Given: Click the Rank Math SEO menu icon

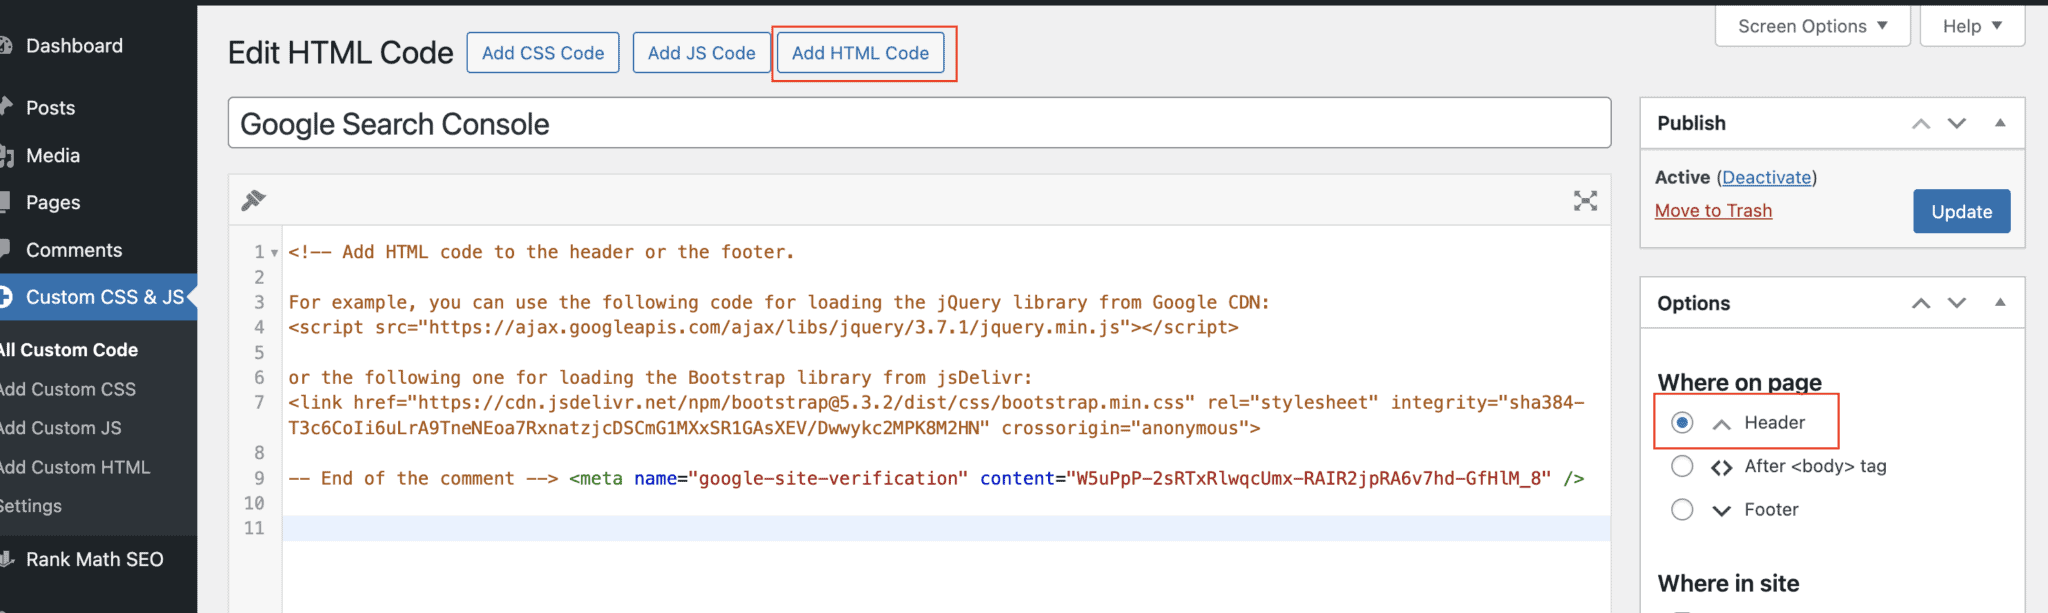Looking at the screenshot, I should click(x=6, y=559).
